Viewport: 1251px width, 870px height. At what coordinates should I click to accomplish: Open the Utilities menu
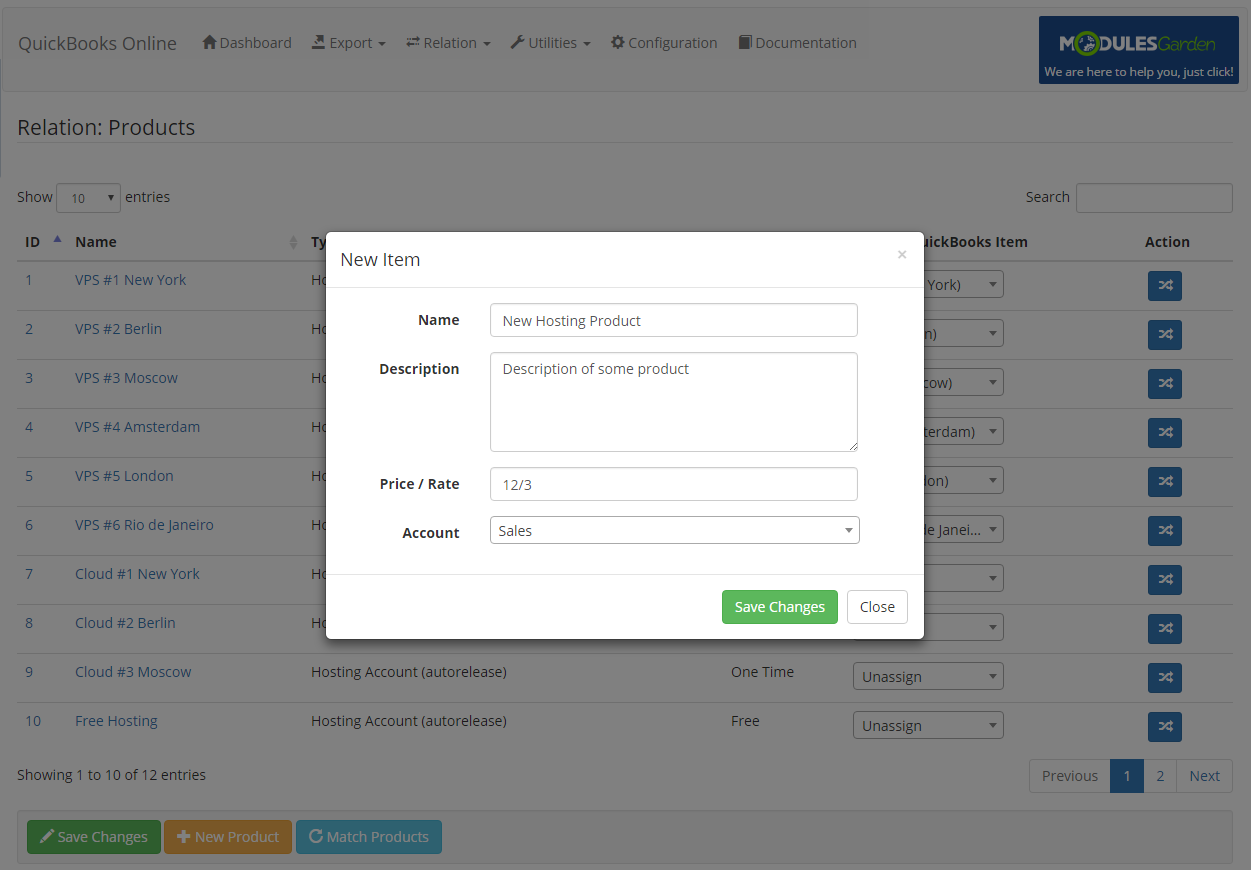[549, 42]
